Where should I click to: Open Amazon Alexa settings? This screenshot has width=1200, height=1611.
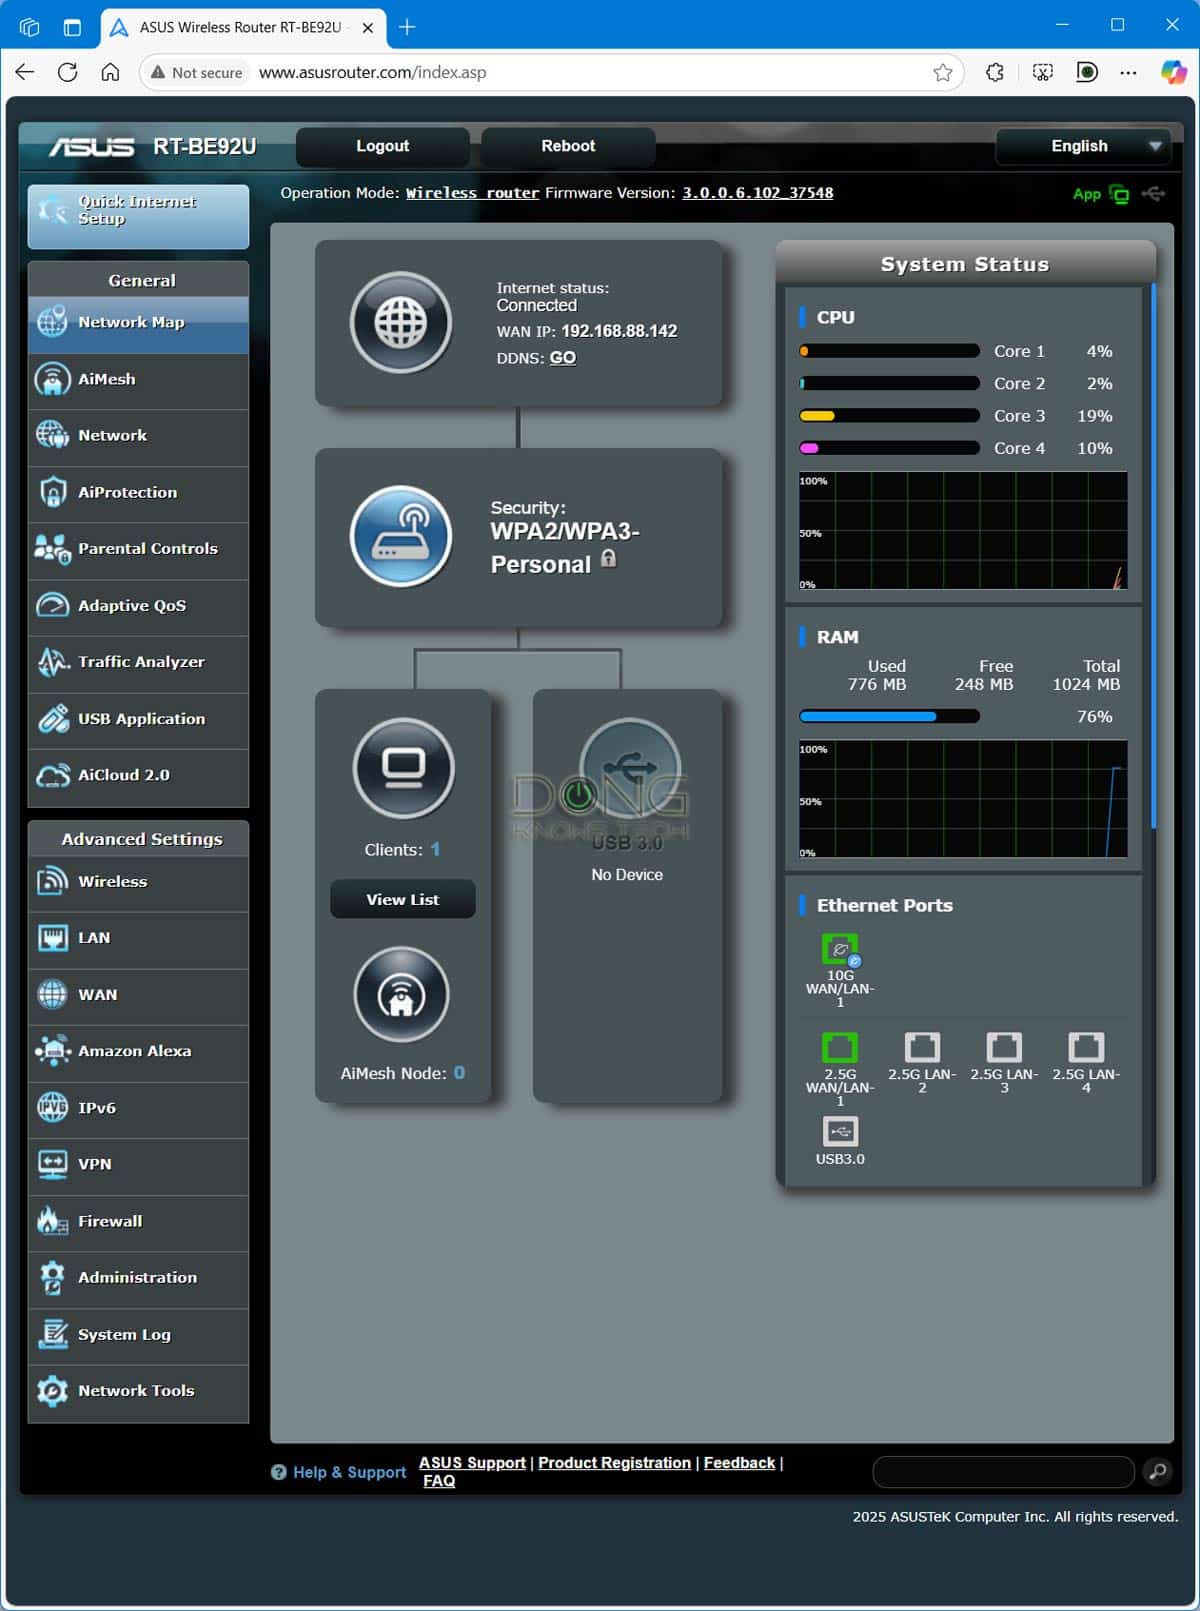pos(138,1051)
